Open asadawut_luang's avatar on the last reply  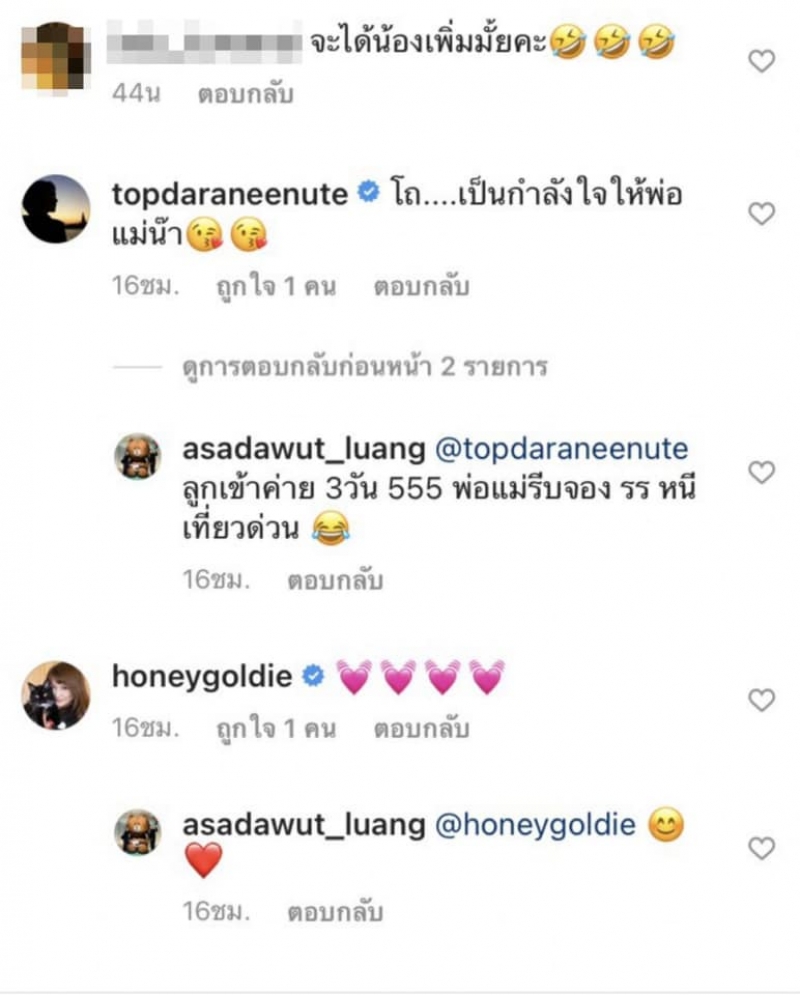137,832
